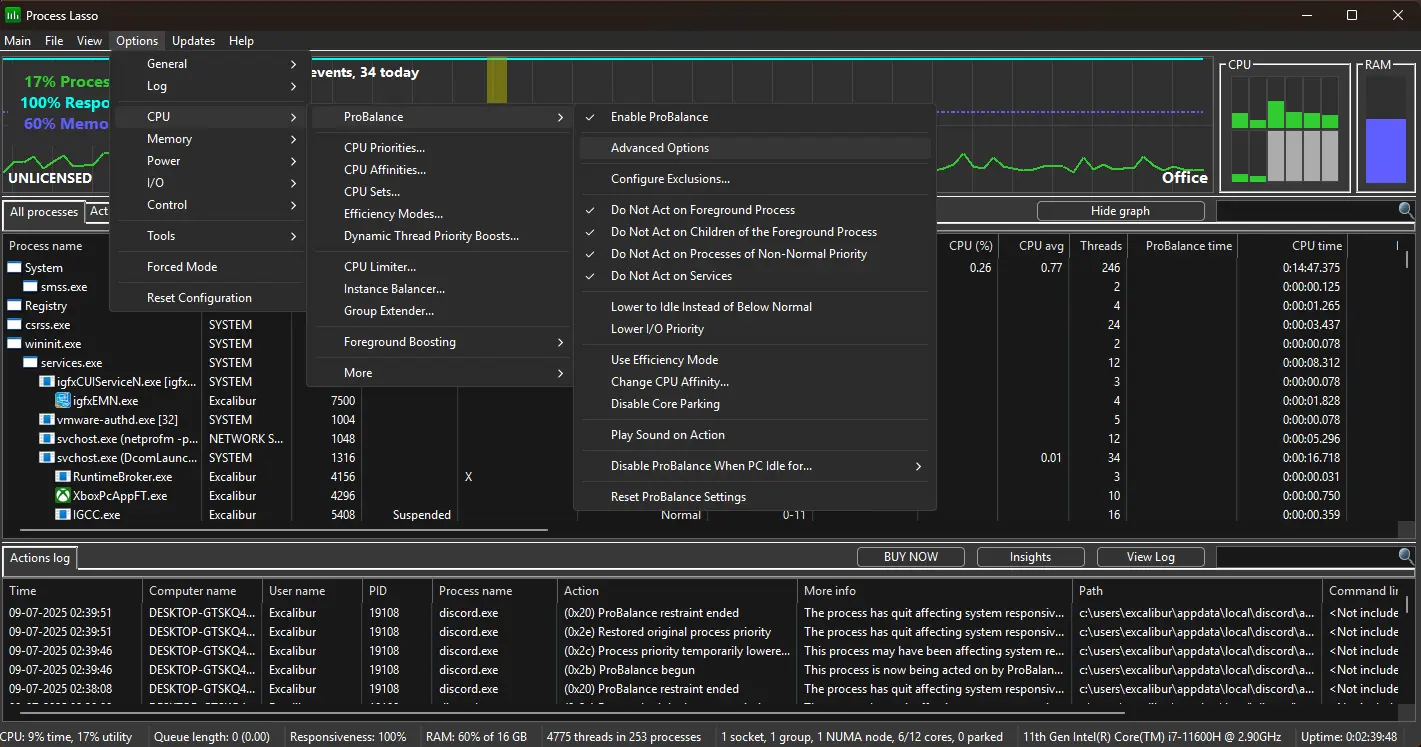Screen dimensions: 1421x747
Task: Enable Lower to Idle Instead of Below Normal
Action: click(x=755, y=307)
